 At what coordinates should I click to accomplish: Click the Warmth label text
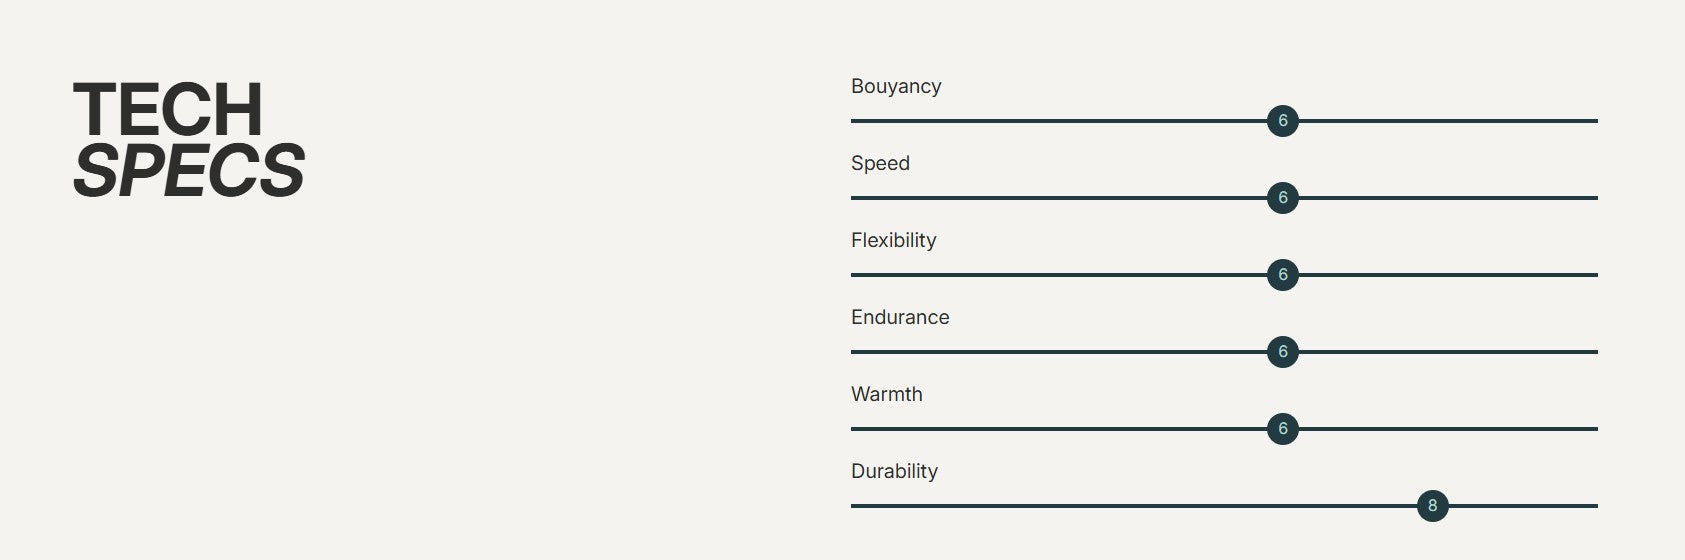886,394
